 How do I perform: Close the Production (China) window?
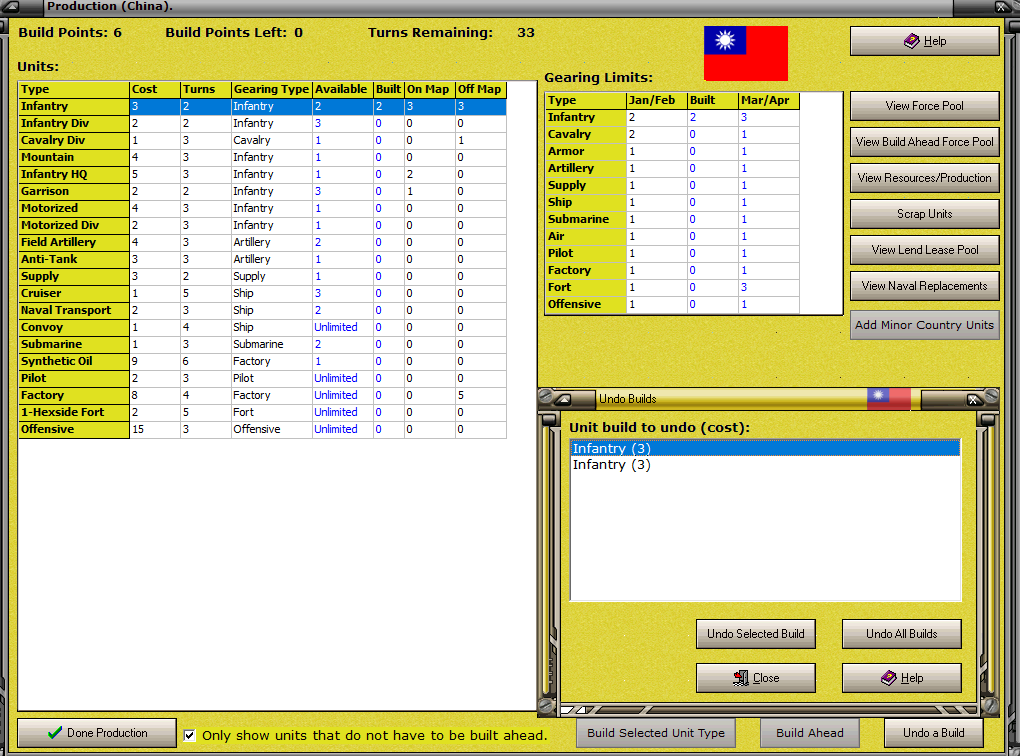pos(1002,7)
